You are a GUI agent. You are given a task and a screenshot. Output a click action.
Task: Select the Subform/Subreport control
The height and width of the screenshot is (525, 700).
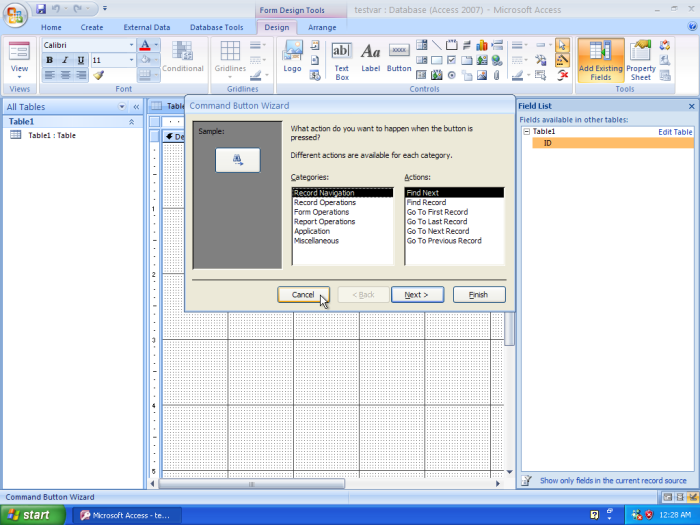coord(421,75)
